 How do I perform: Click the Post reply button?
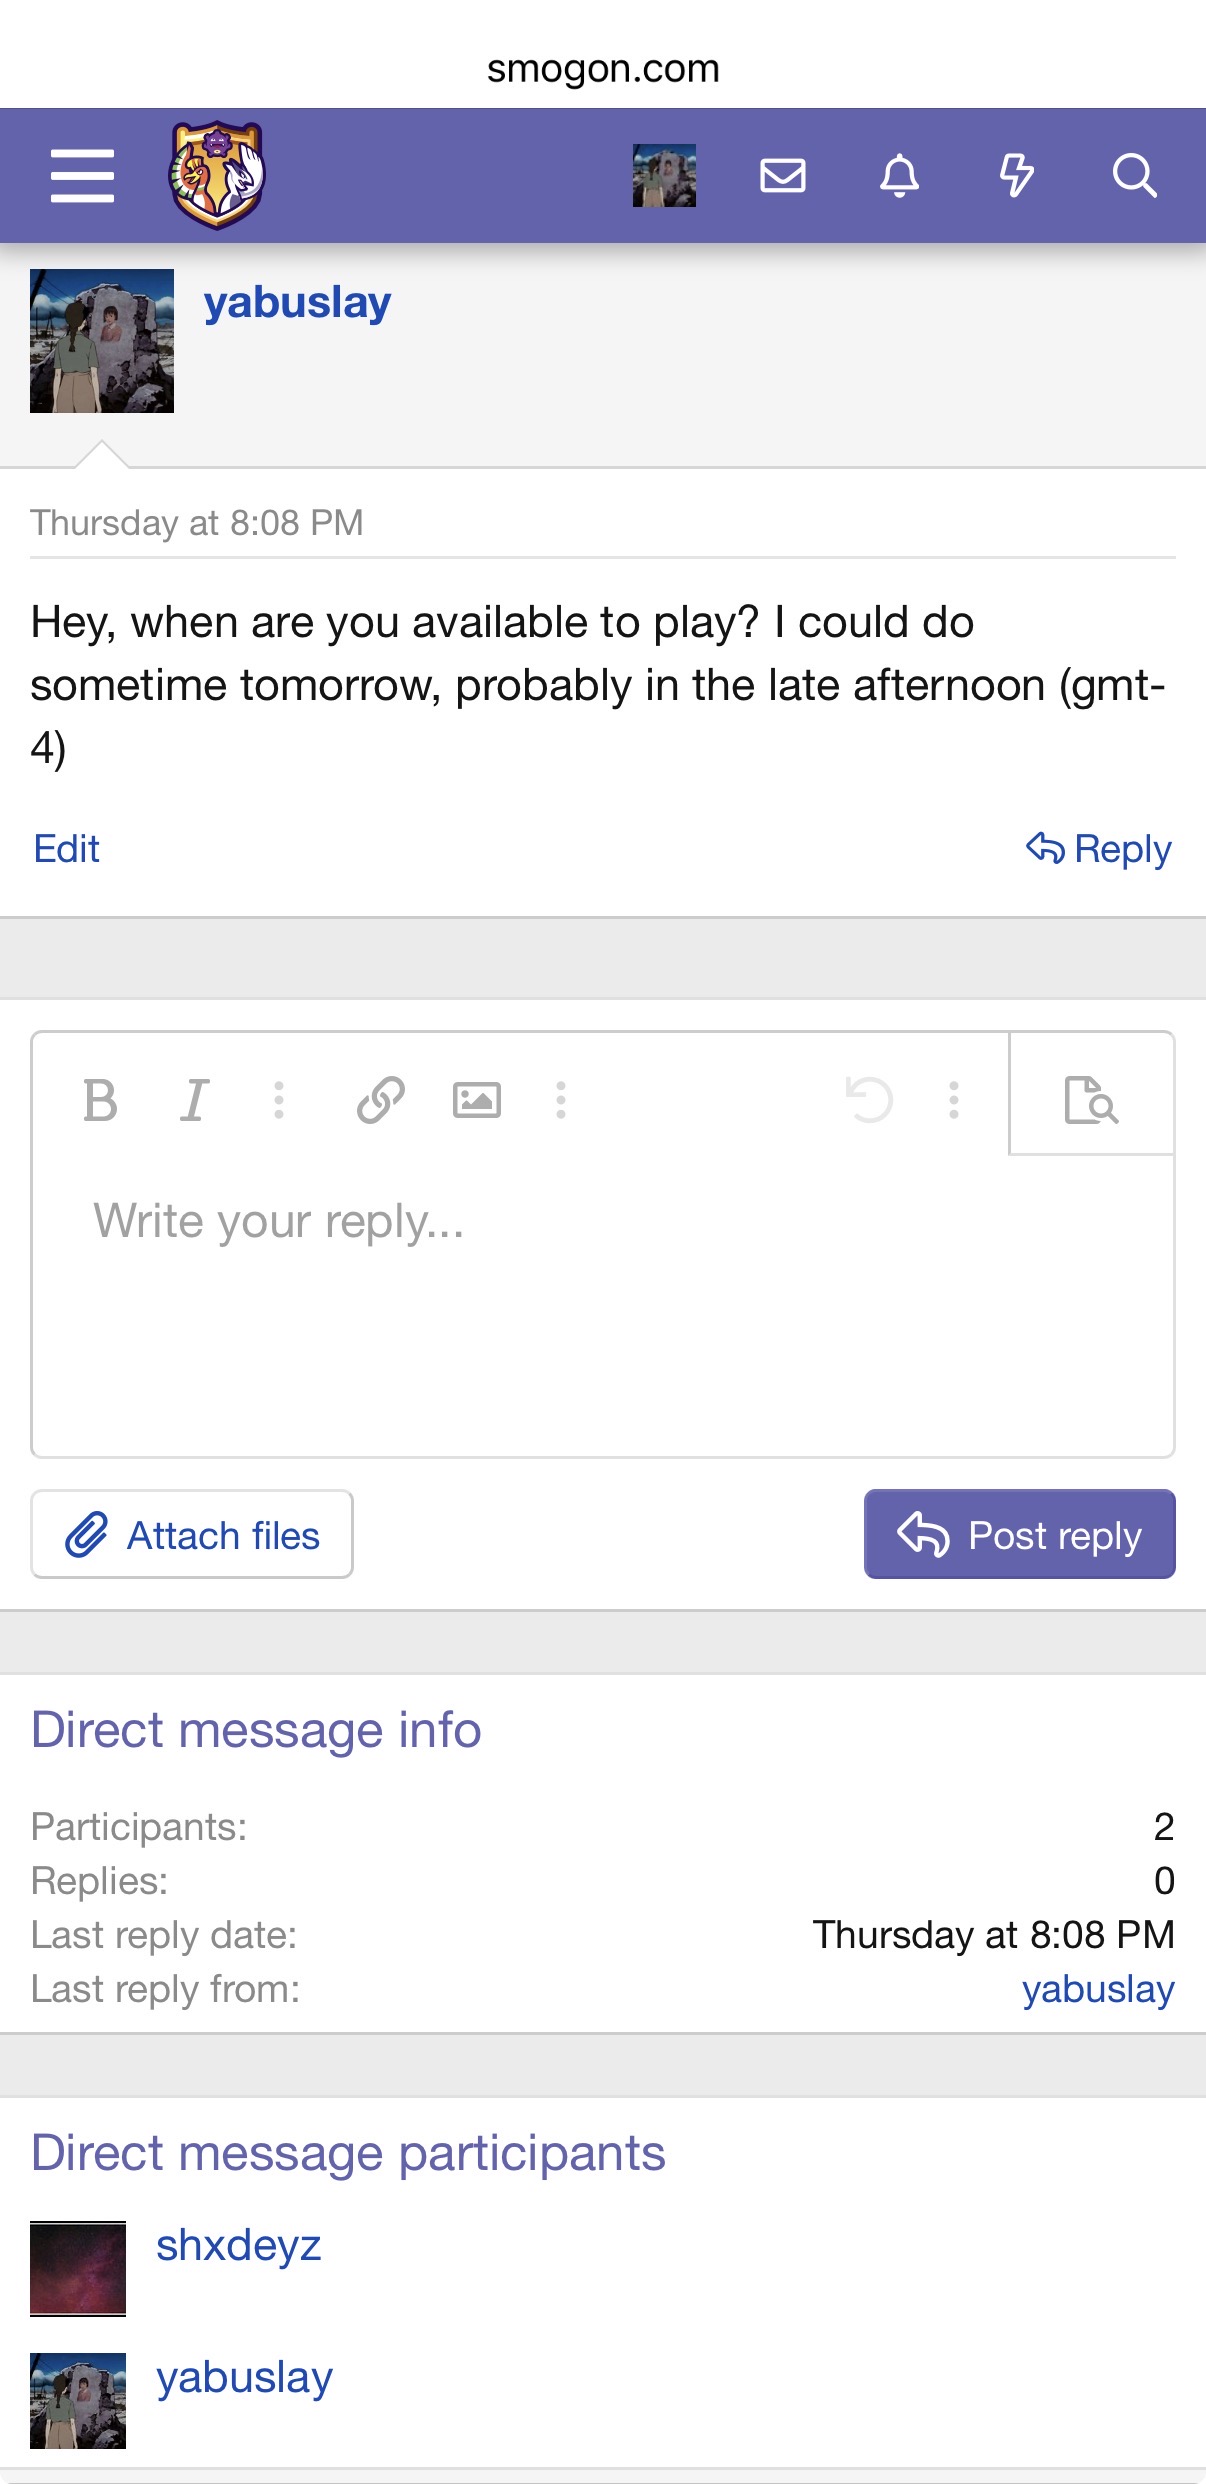point(1019,1534)
